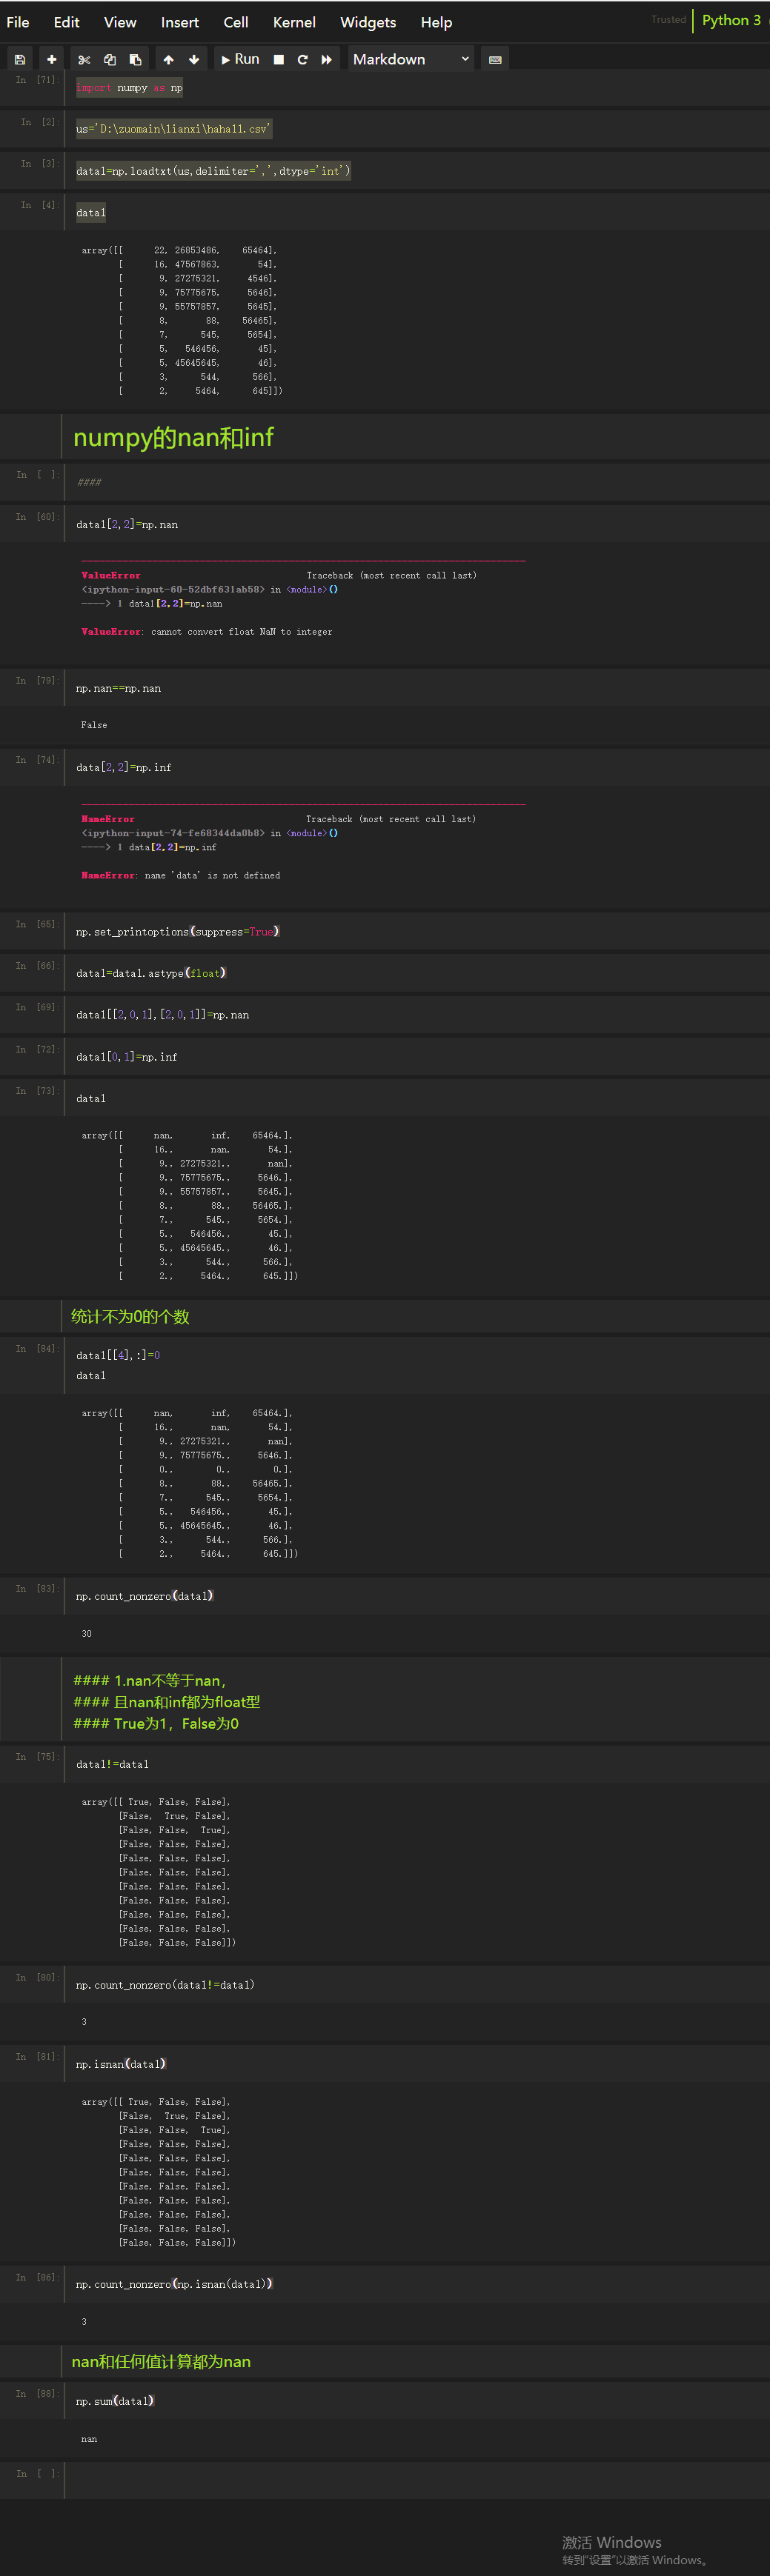Restart kernel and rerun all cells
The height and width of the screenshot is (2576, 770).
coord(327,60)
